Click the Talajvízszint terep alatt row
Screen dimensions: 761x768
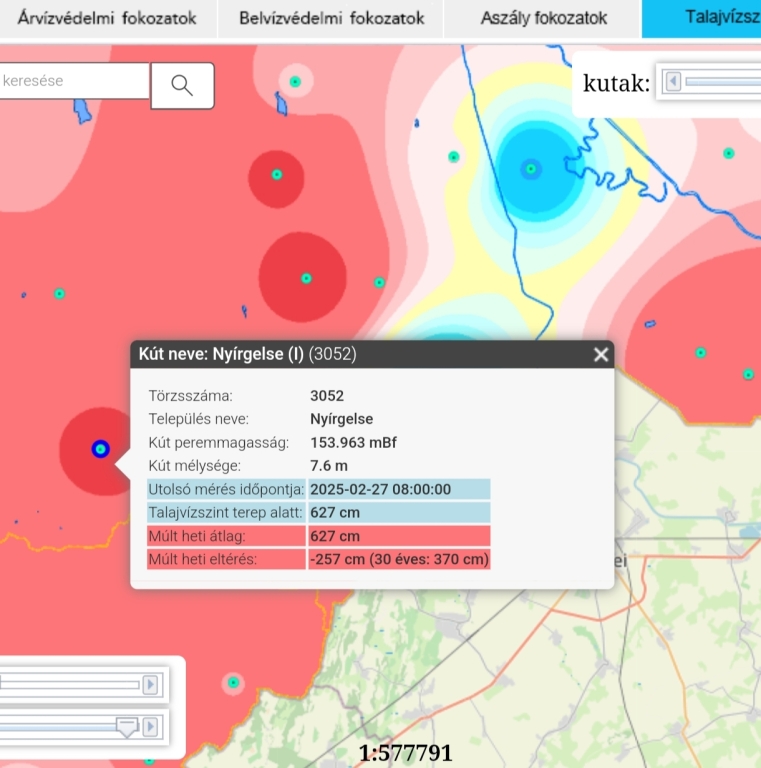(x=319, y=513)
